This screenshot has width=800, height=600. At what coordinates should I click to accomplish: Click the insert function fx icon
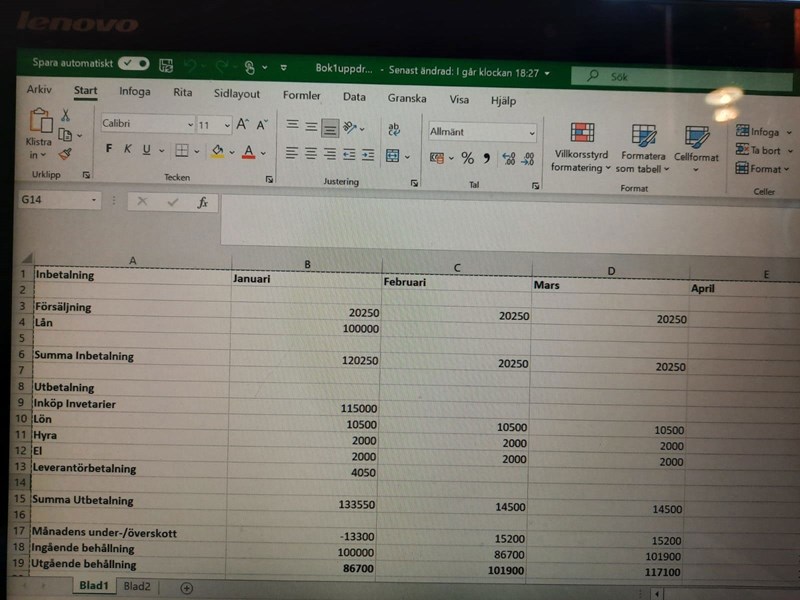click(202, 202)
